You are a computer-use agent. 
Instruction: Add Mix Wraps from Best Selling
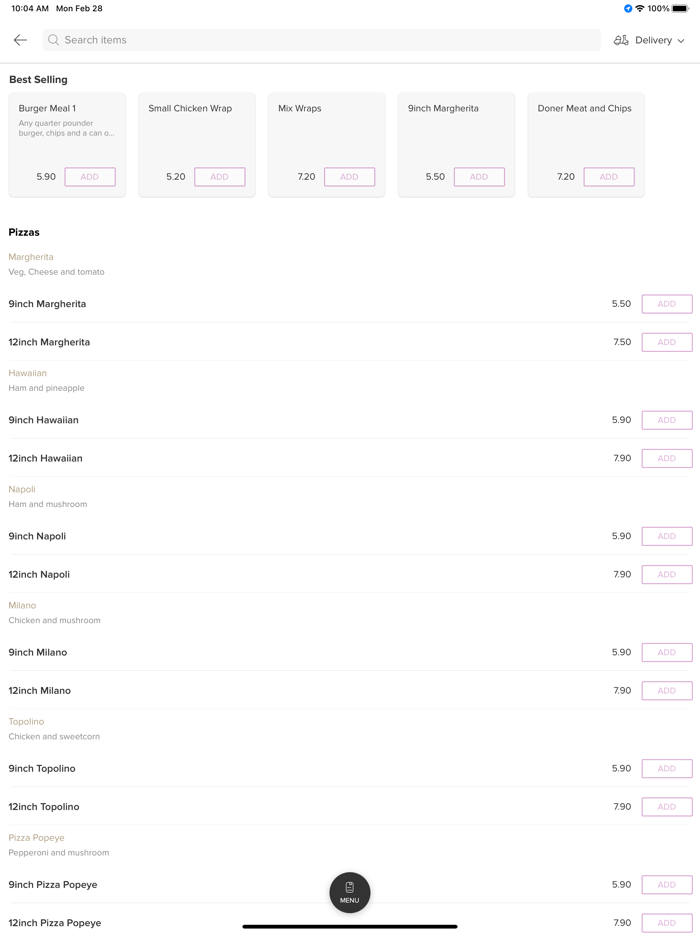point(349,177)
